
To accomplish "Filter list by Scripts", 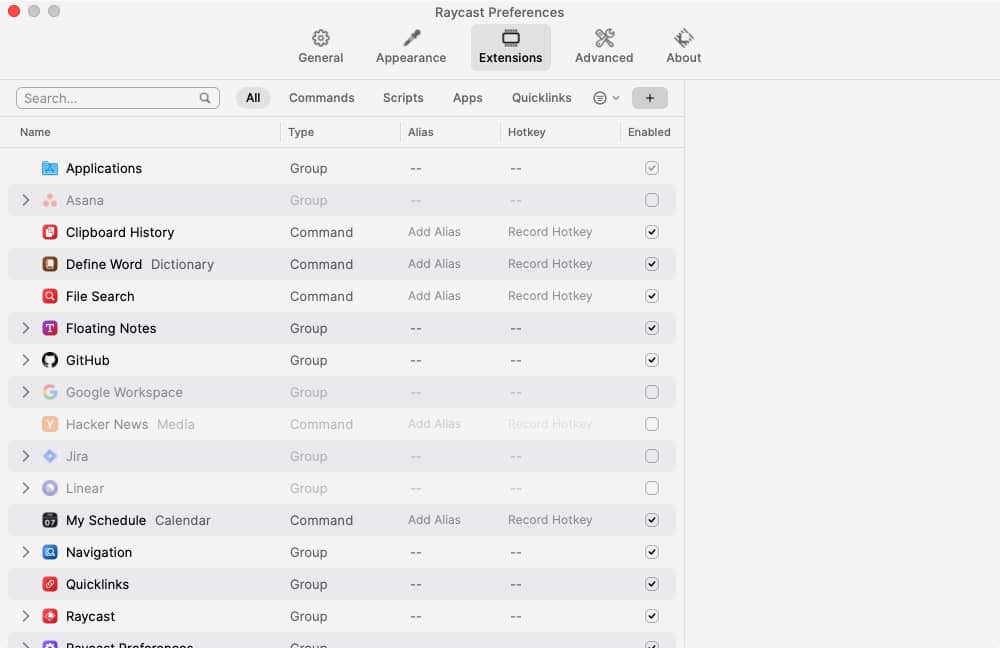I will 403,98.
